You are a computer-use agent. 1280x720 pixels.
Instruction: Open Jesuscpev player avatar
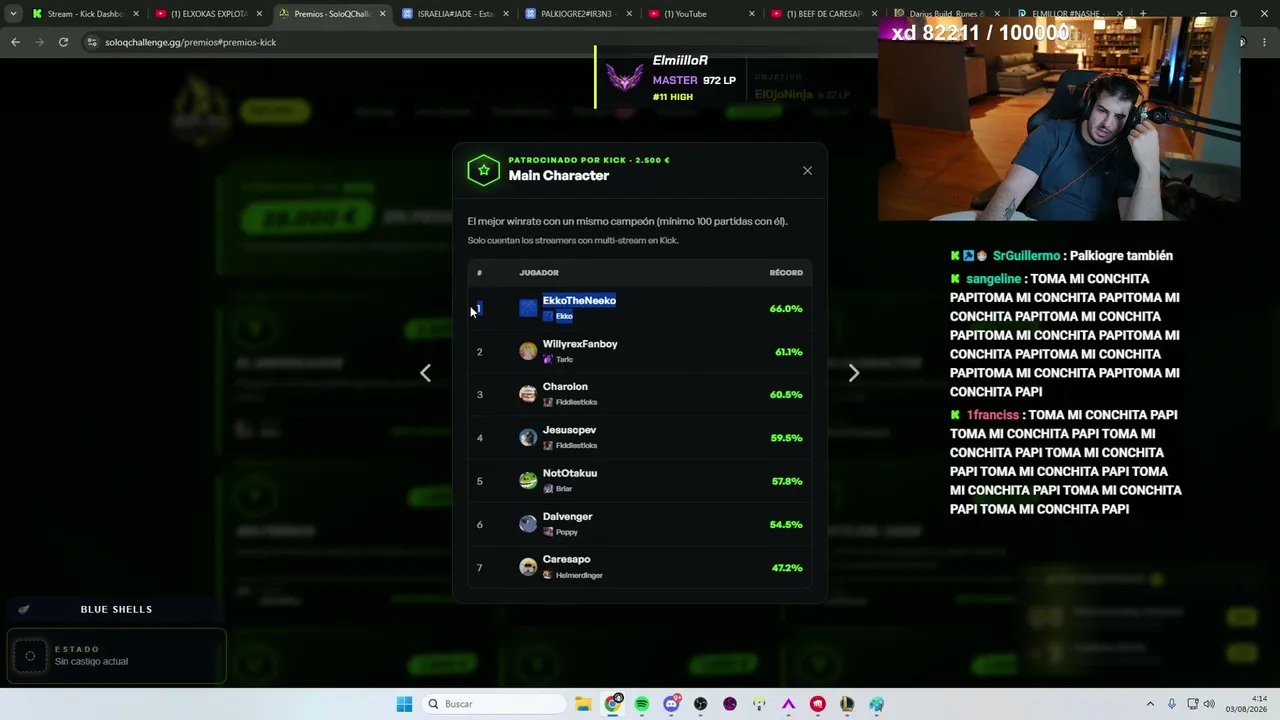click(x=528, y=437)
